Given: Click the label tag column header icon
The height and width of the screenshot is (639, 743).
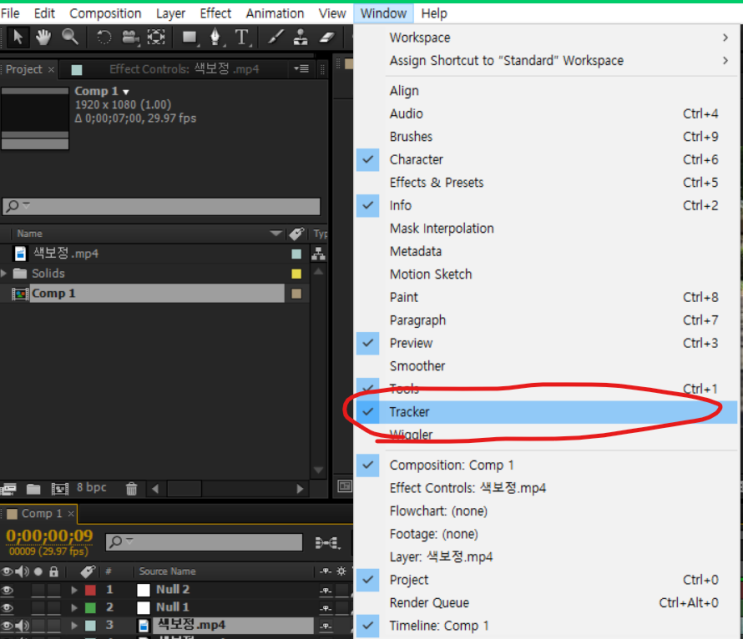Looking at the screenshot, I should (x=297, y=234).
